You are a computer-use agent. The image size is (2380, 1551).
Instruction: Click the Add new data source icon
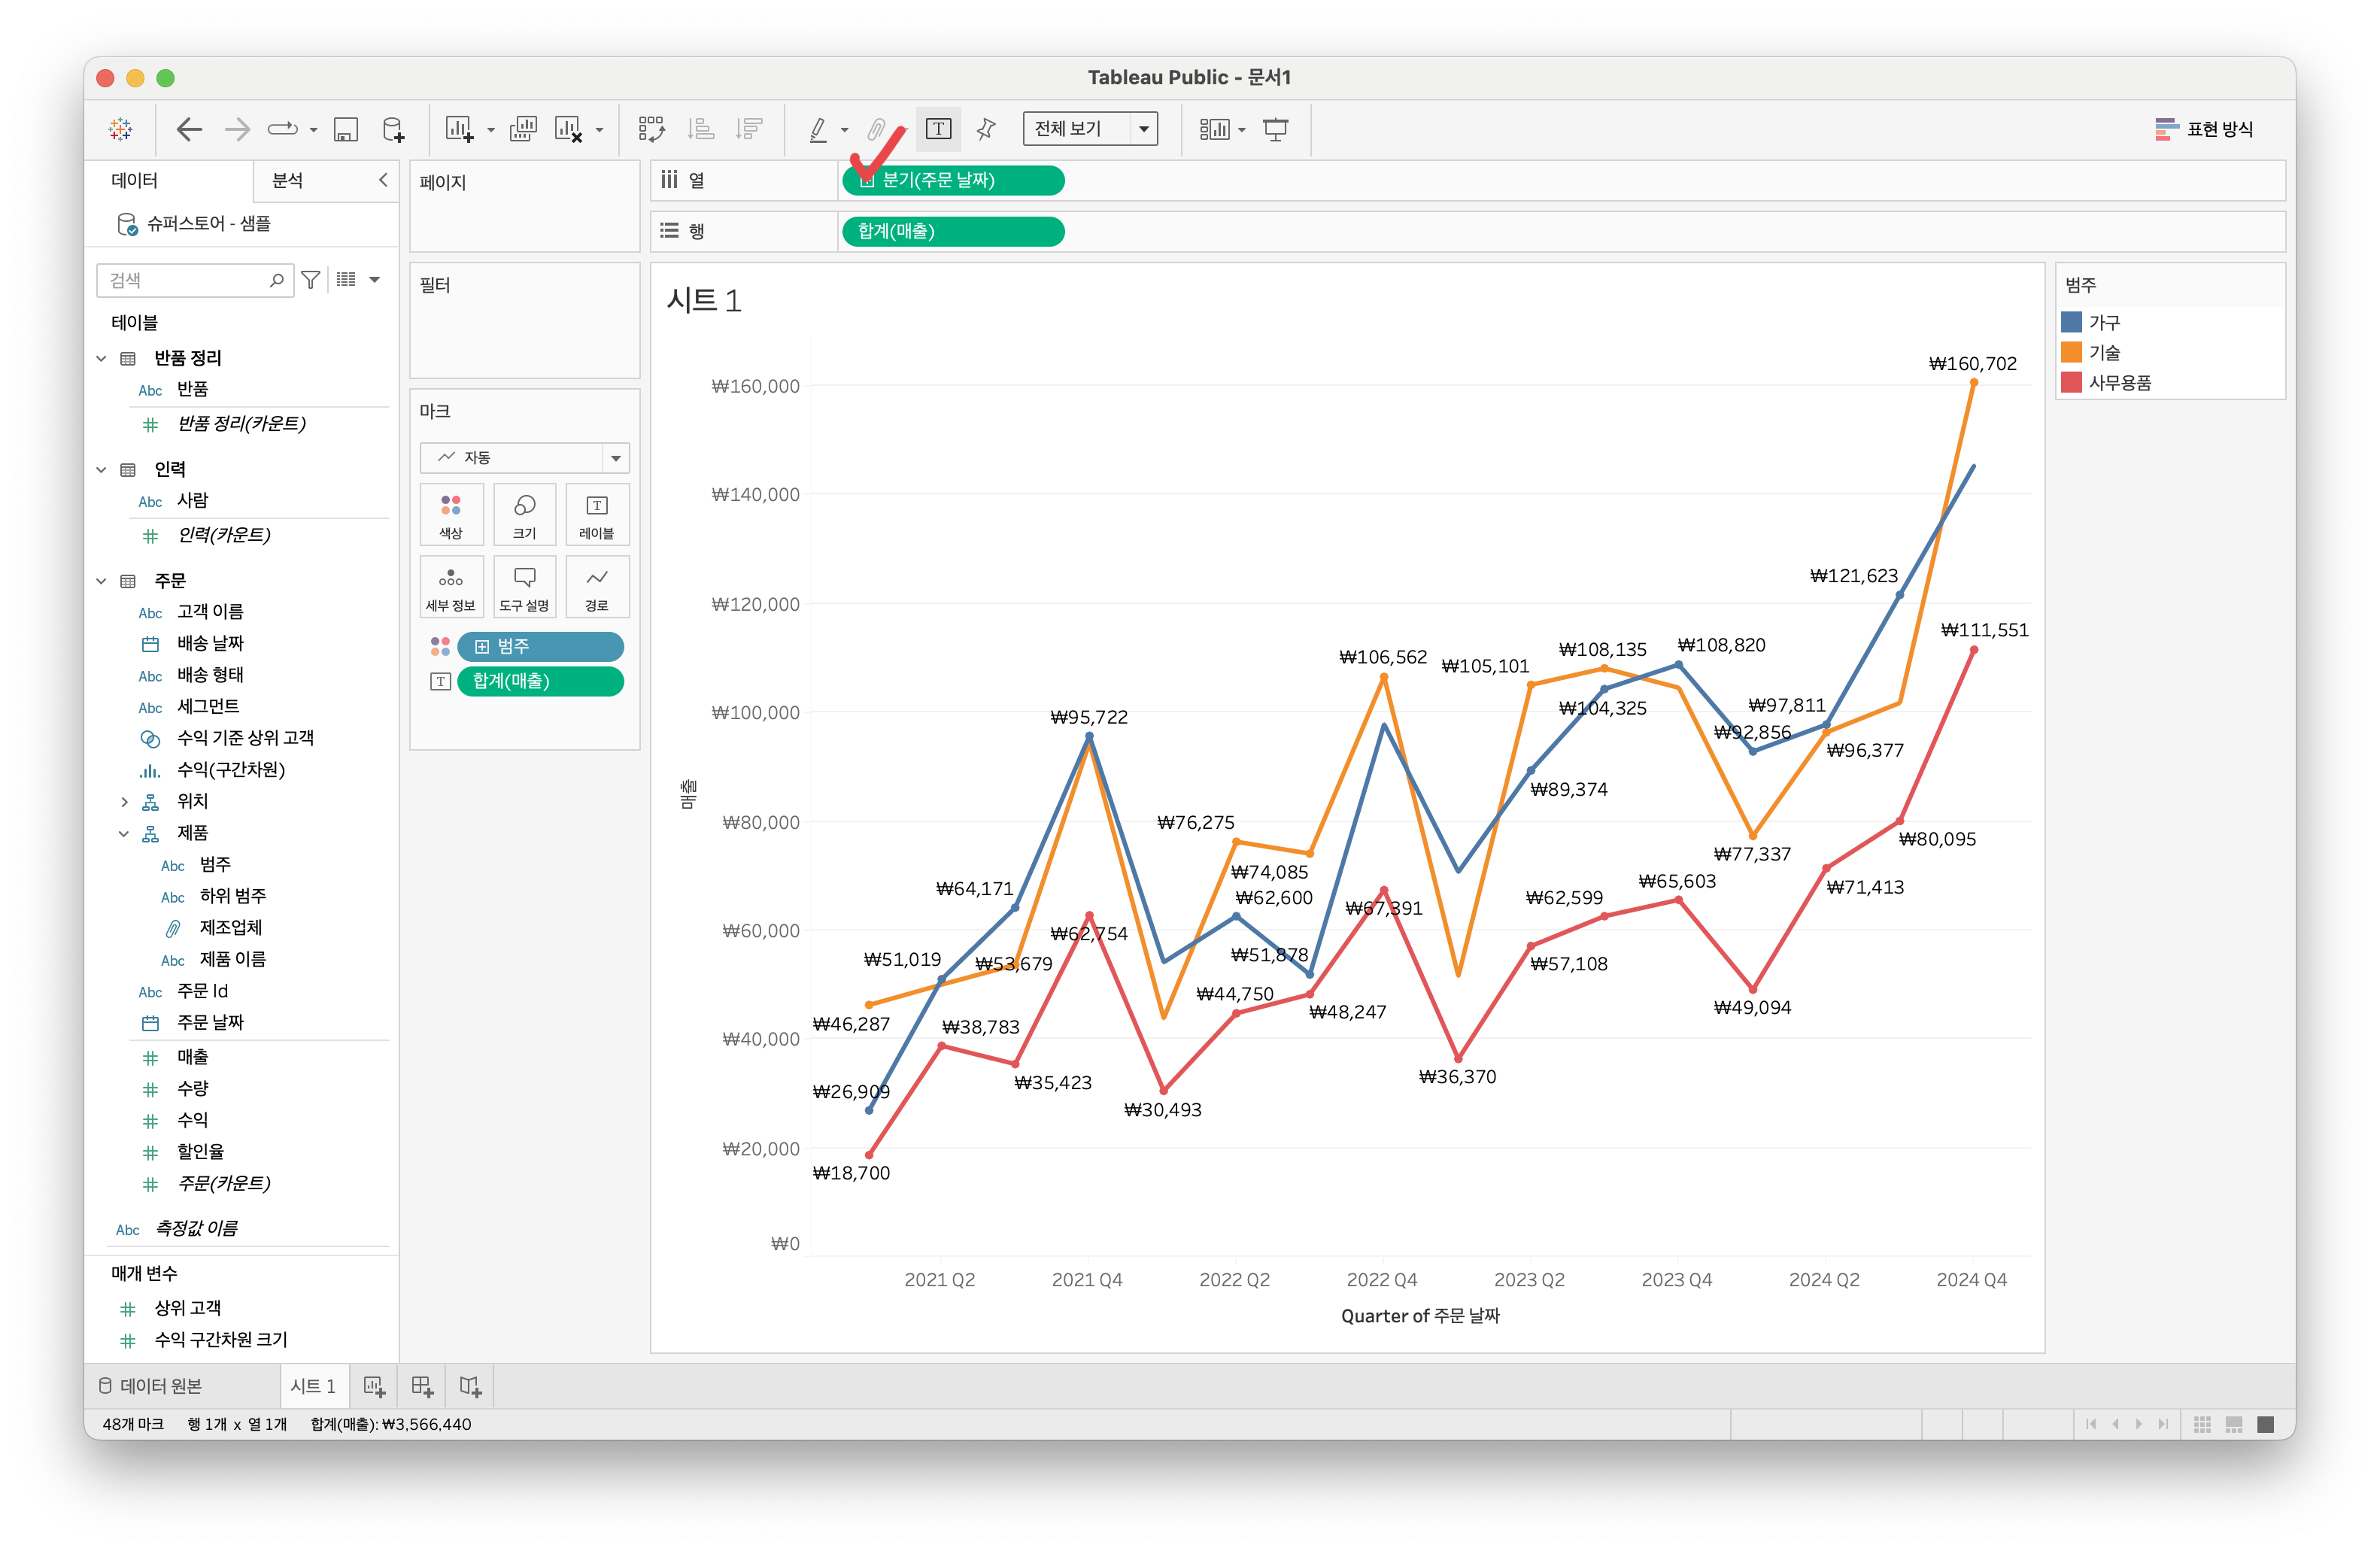[x=394, y=129]
